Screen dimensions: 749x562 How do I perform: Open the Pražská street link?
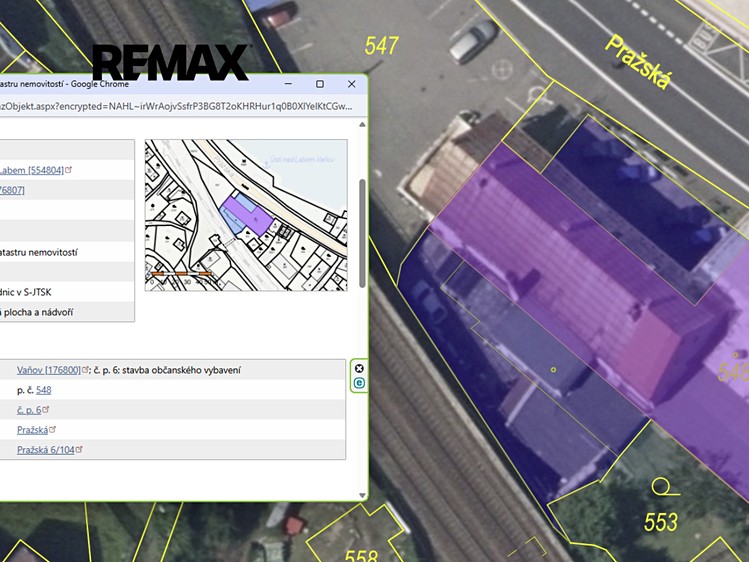32,430
